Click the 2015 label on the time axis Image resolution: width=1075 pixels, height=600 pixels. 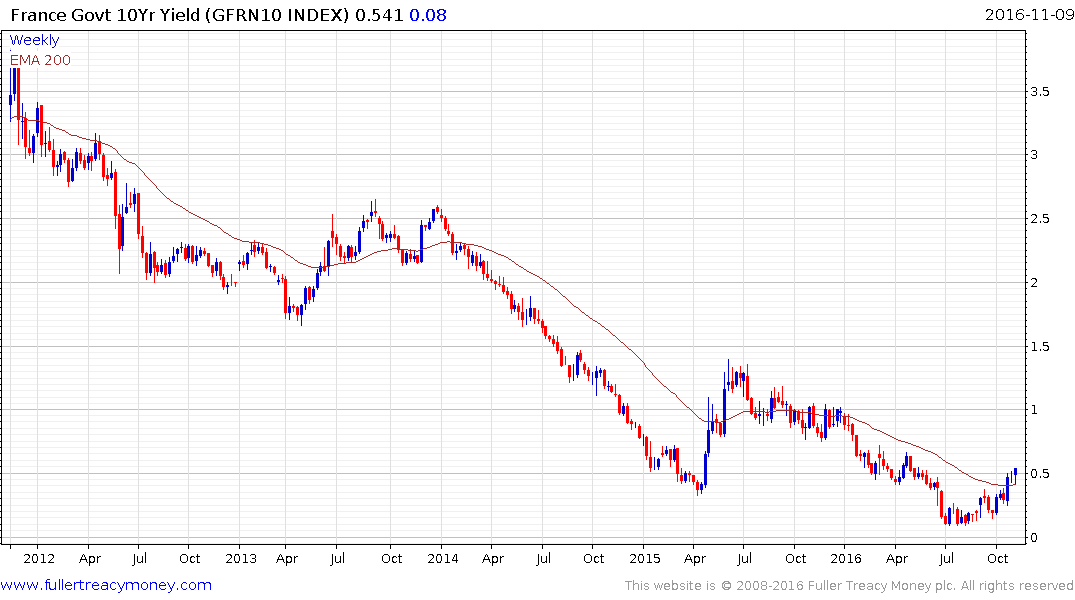pyautogui.click(x=644, y=558)
